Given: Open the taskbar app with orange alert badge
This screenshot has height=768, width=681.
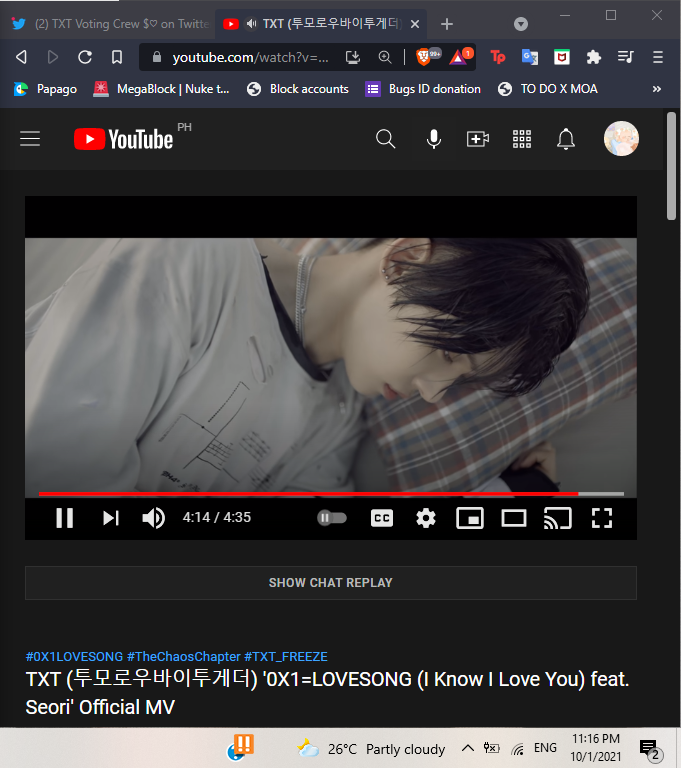Looking at the screenshot, I should (240, 748).
